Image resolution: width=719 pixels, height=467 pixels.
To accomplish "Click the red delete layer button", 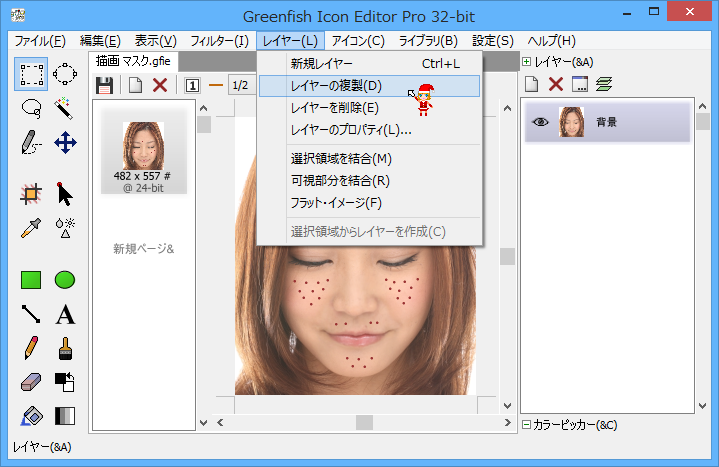I will pyautogui.click(x=555, y=85).
